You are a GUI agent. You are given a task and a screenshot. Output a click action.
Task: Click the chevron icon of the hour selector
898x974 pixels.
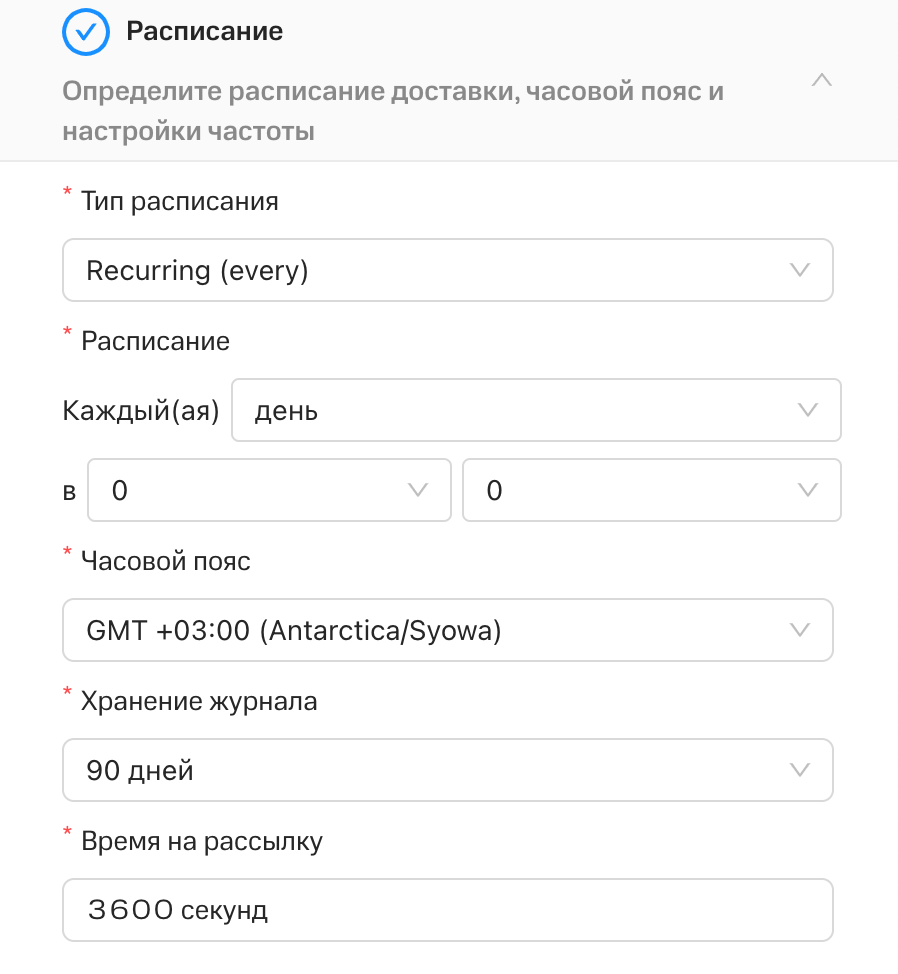click(x=418, y=490)
